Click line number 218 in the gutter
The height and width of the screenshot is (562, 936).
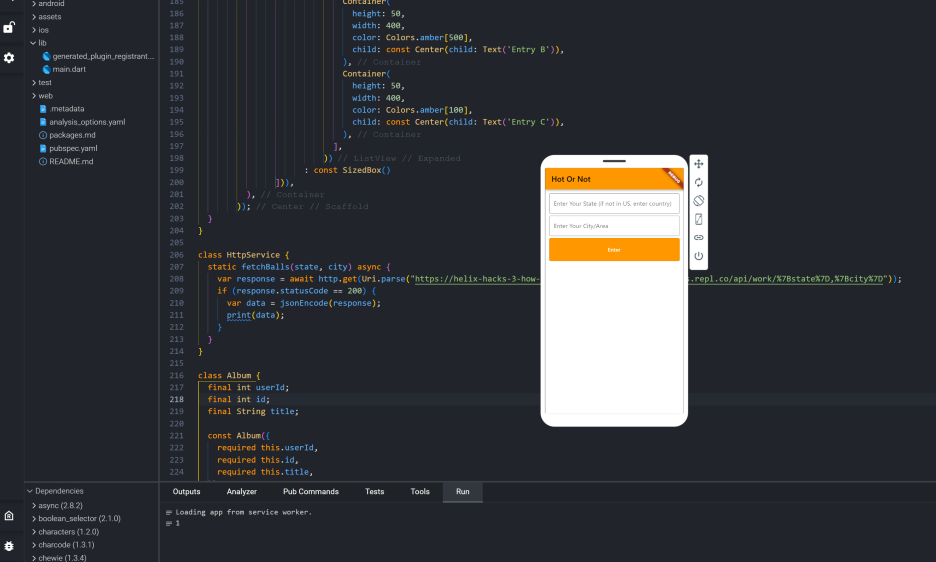point(176,400)
